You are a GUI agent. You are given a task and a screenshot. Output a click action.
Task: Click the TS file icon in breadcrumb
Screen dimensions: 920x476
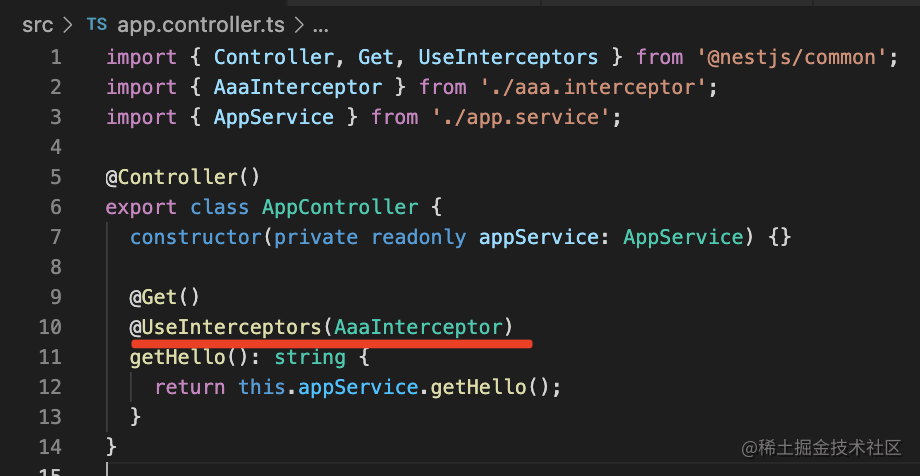coord(97,24)
